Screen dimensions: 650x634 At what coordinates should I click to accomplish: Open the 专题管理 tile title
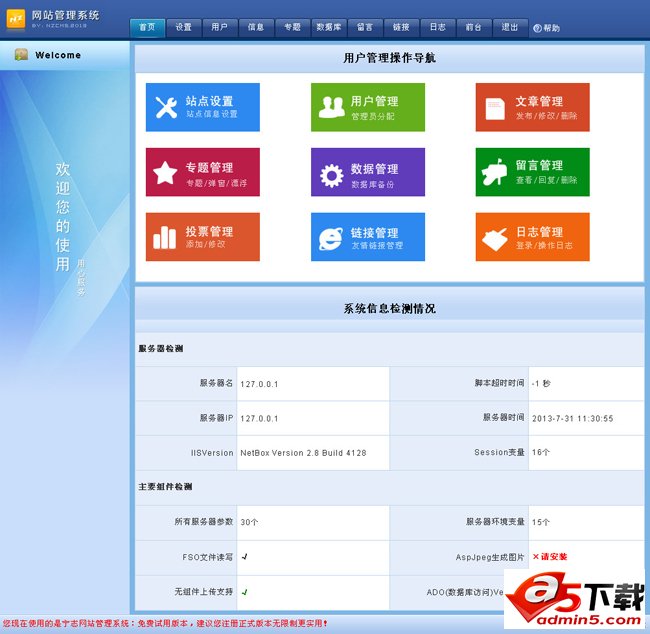209,168
